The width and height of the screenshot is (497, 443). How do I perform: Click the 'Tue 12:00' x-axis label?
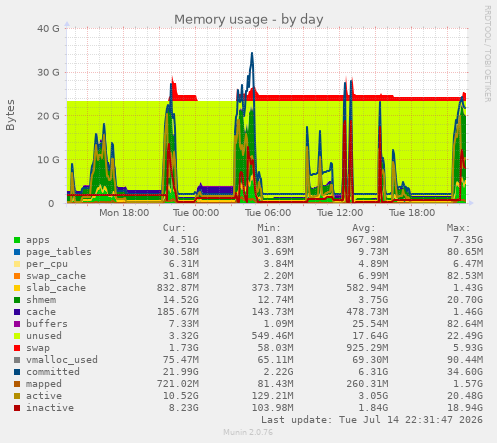[340, 213]
